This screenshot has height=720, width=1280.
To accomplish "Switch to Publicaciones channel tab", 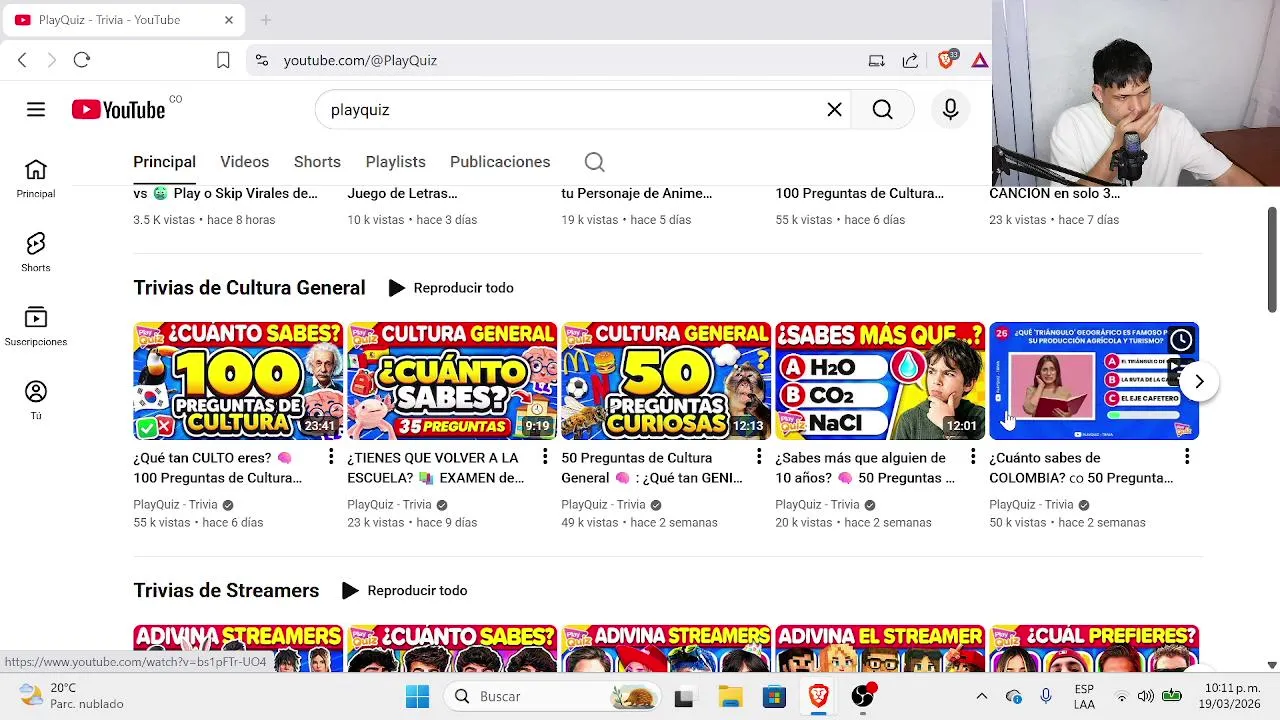I will 500,162.
